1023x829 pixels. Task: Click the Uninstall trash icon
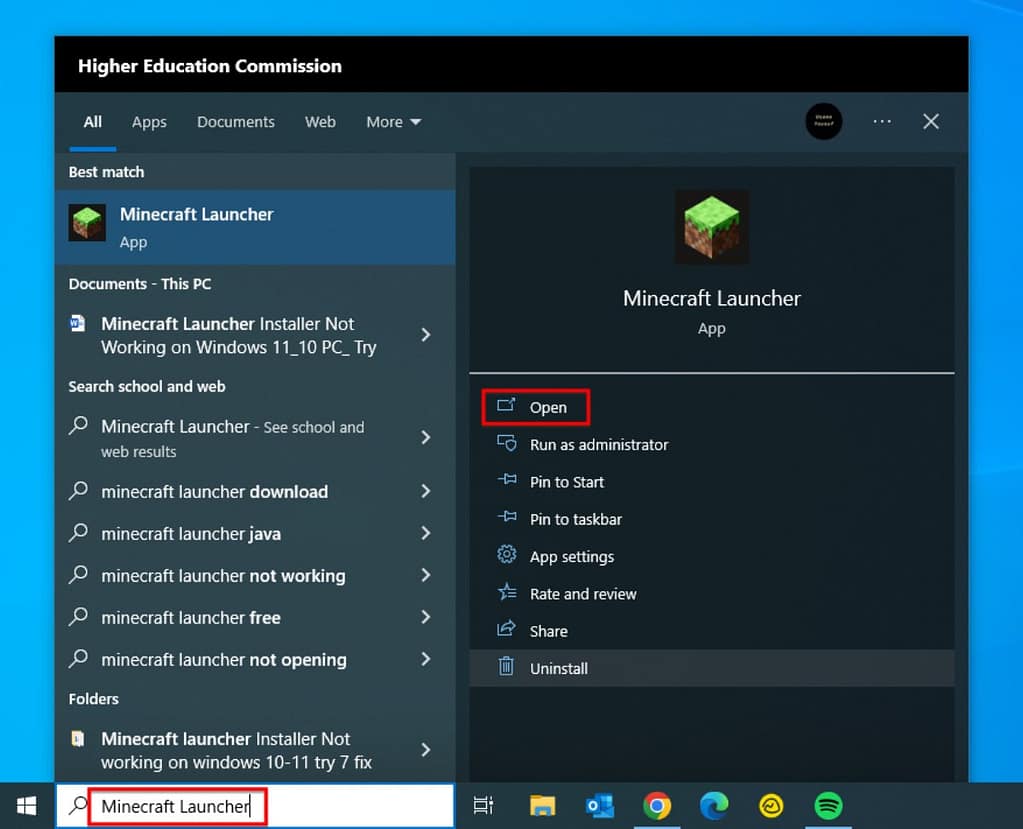506,667
